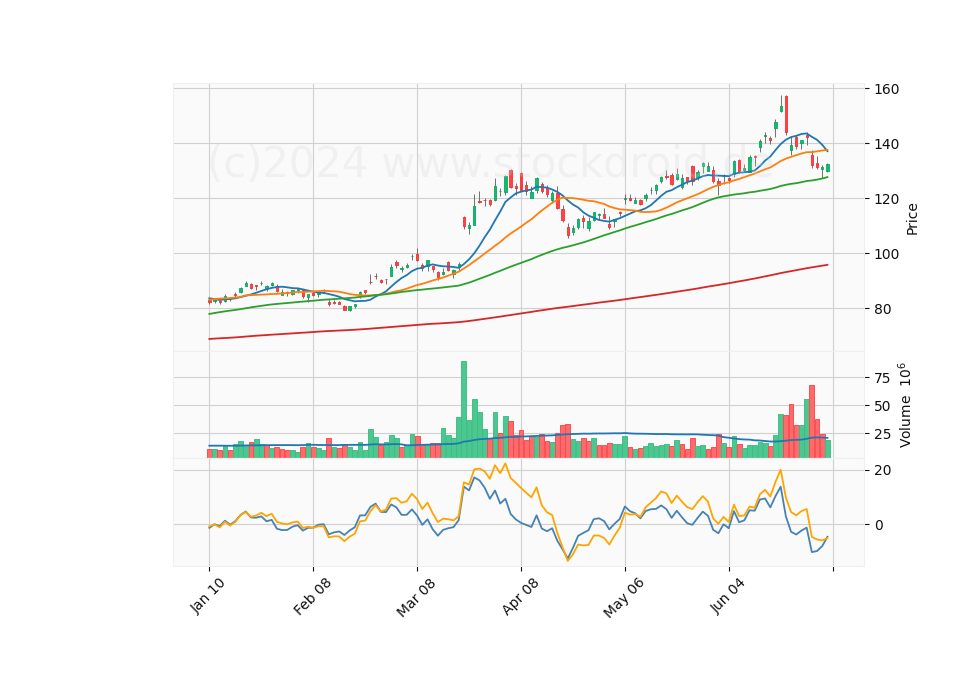Click the 140 price axis label

point(887,144)
